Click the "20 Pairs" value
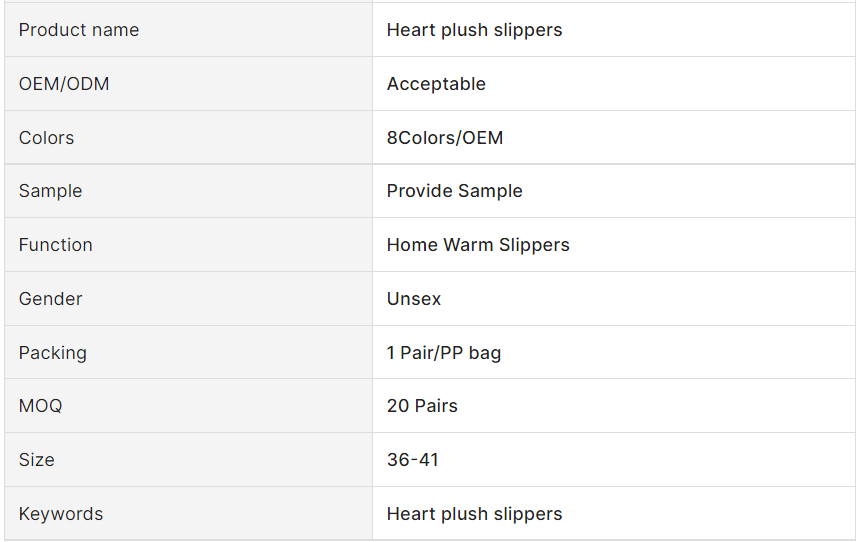This screenshot has width=859, height=542. coord(422,406)
